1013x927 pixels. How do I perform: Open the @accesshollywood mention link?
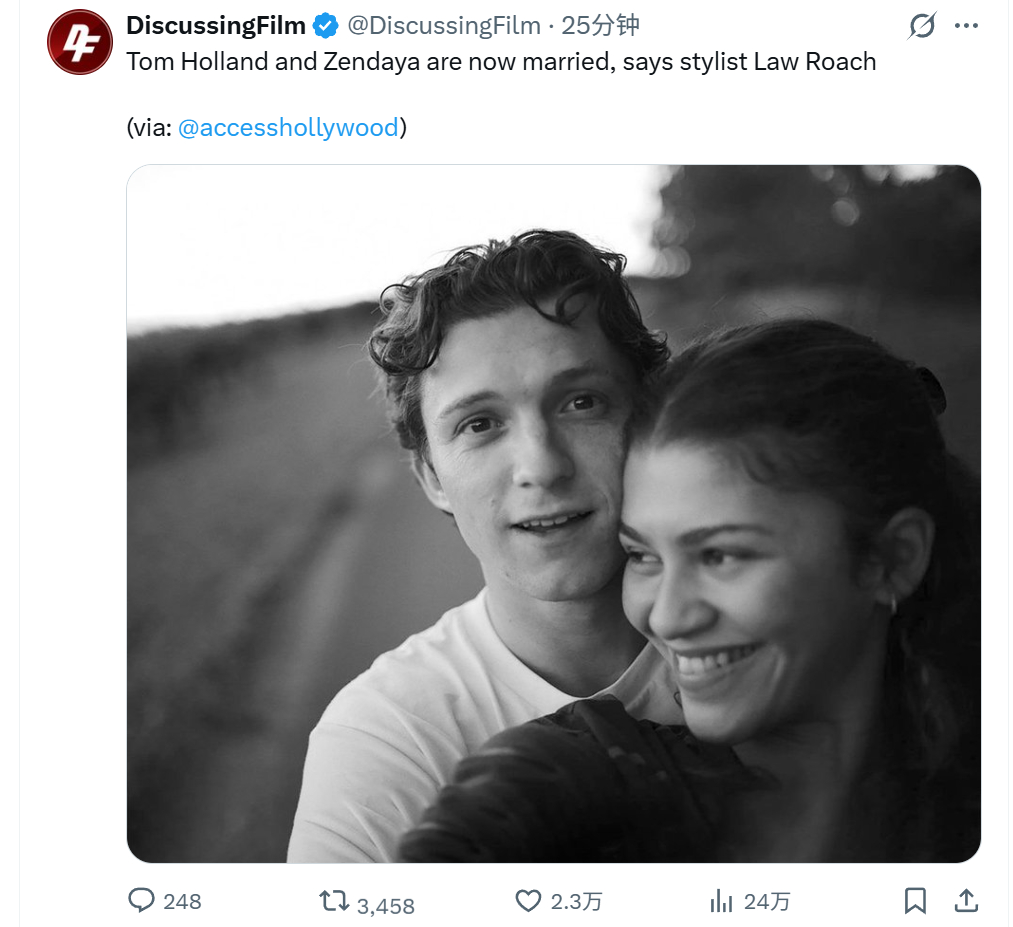tap(288, 128)
